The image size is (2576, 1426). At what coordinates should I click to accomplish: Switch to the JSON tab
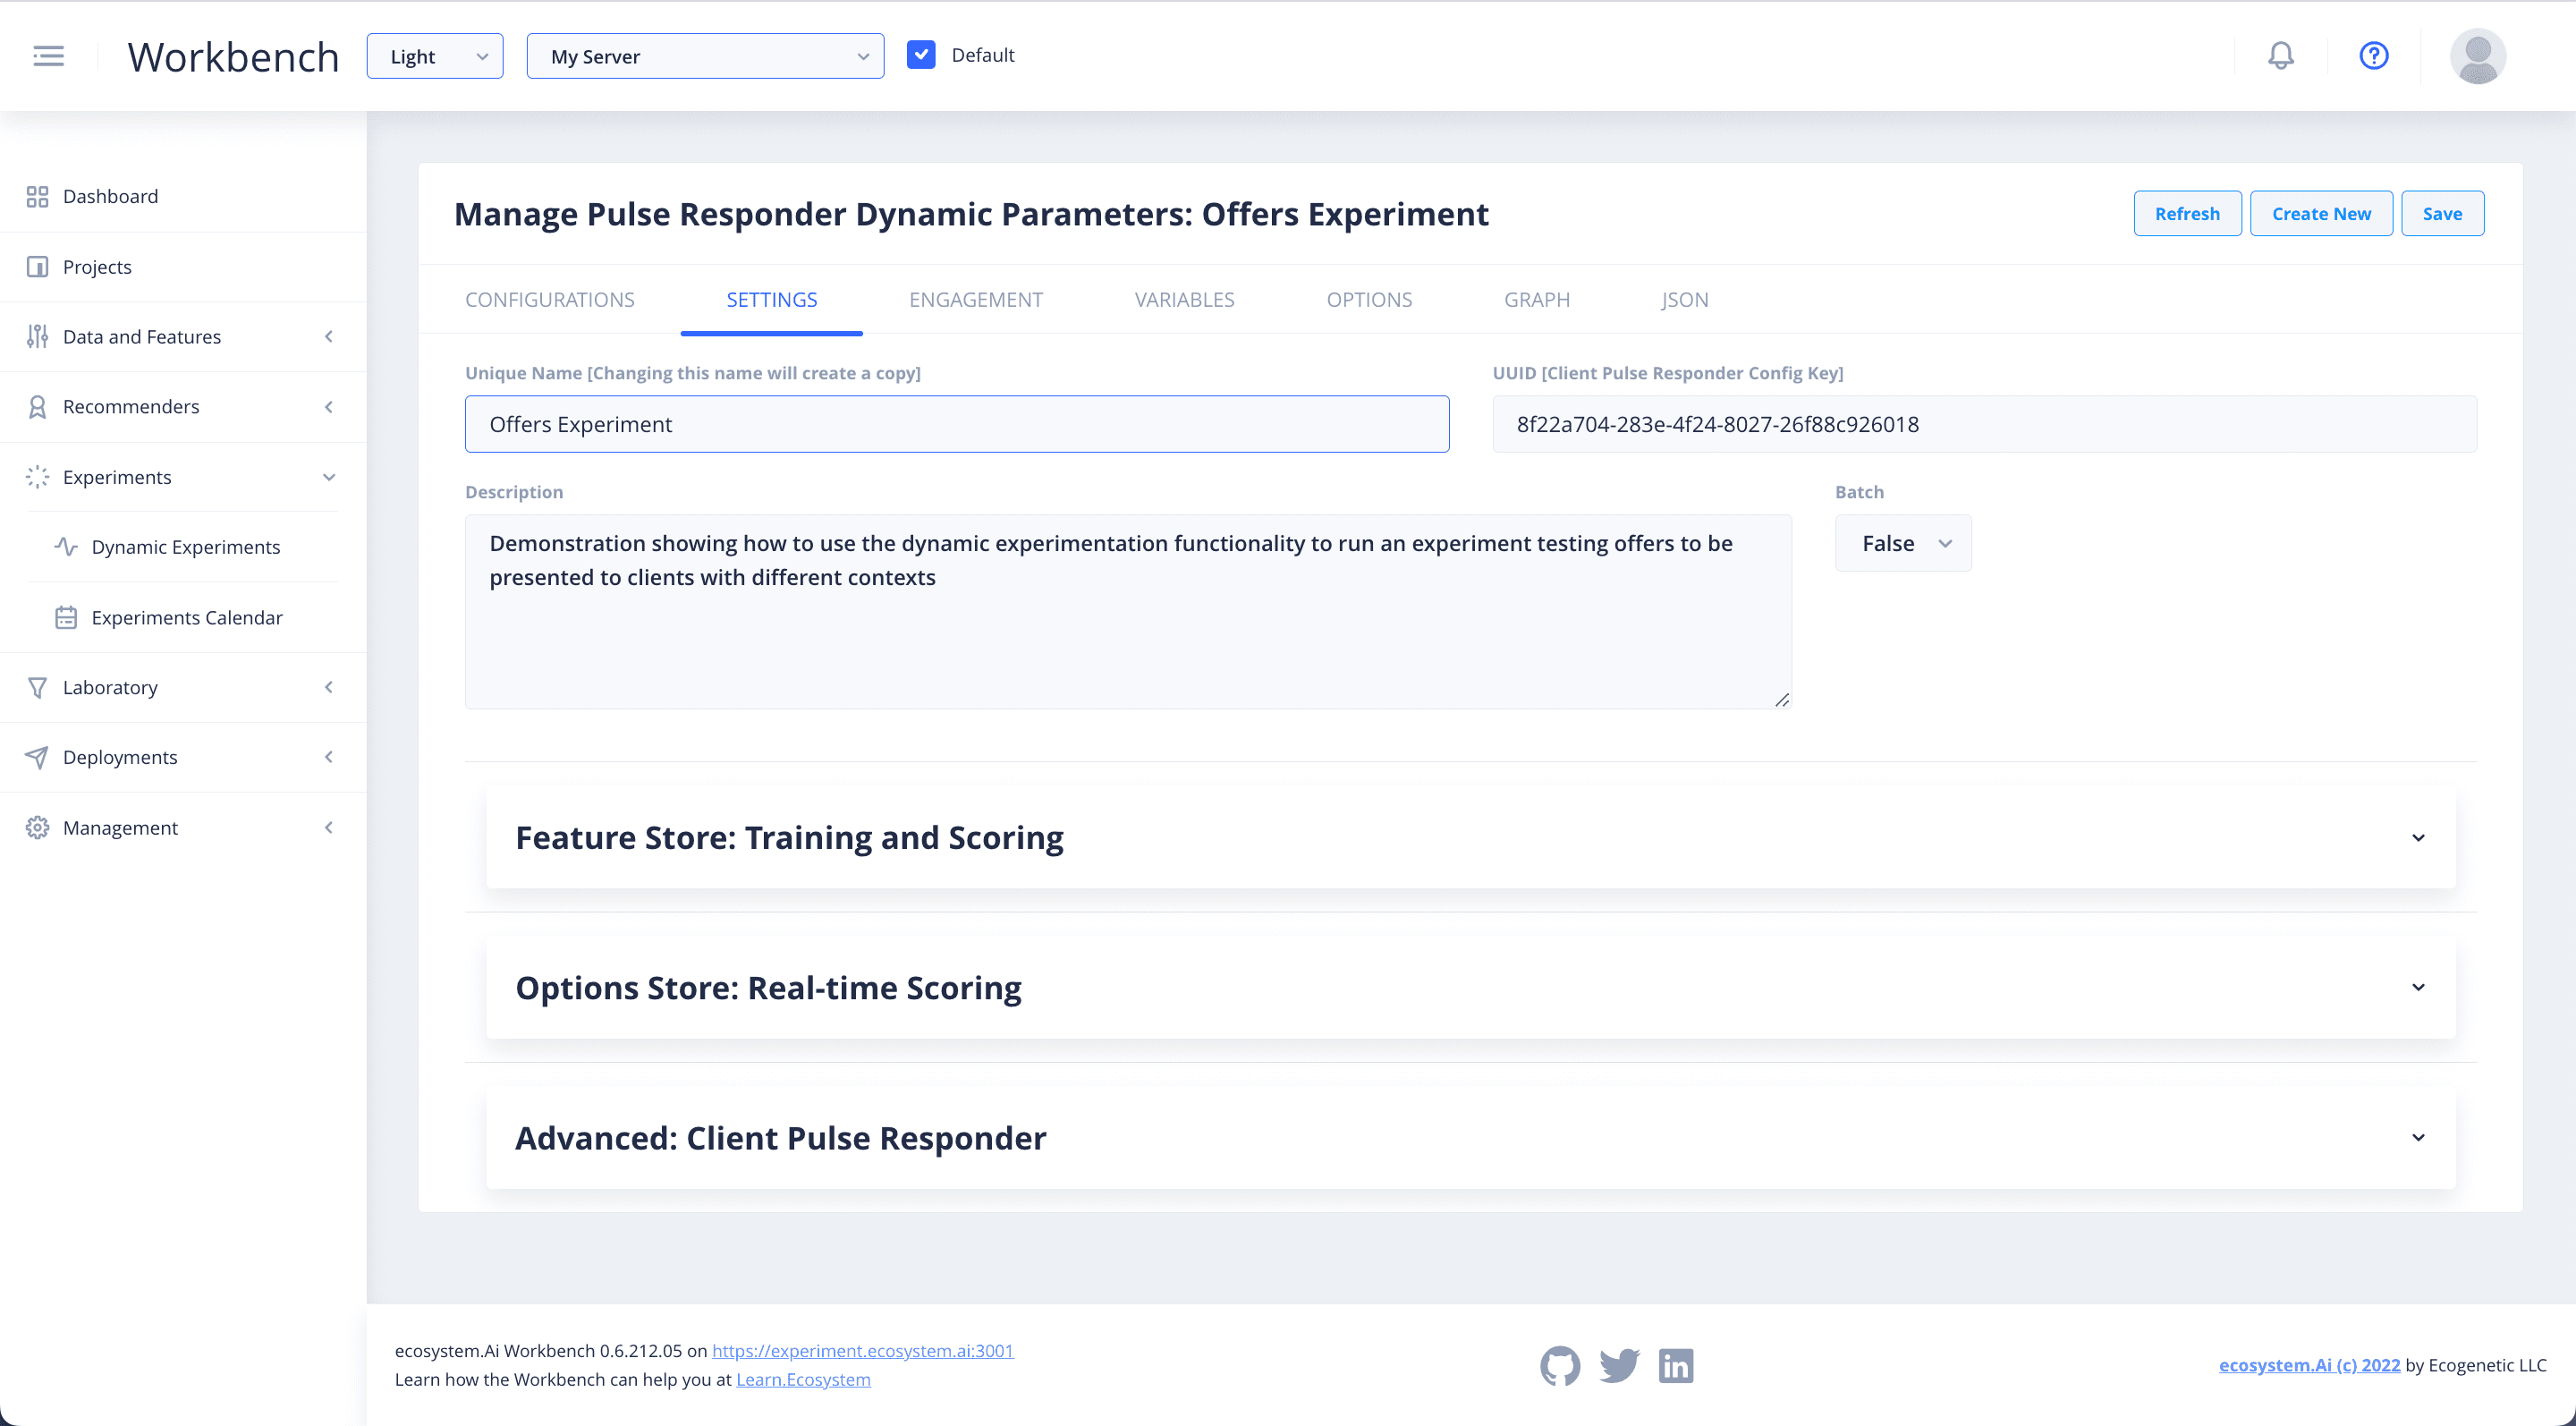point(1684,300)
